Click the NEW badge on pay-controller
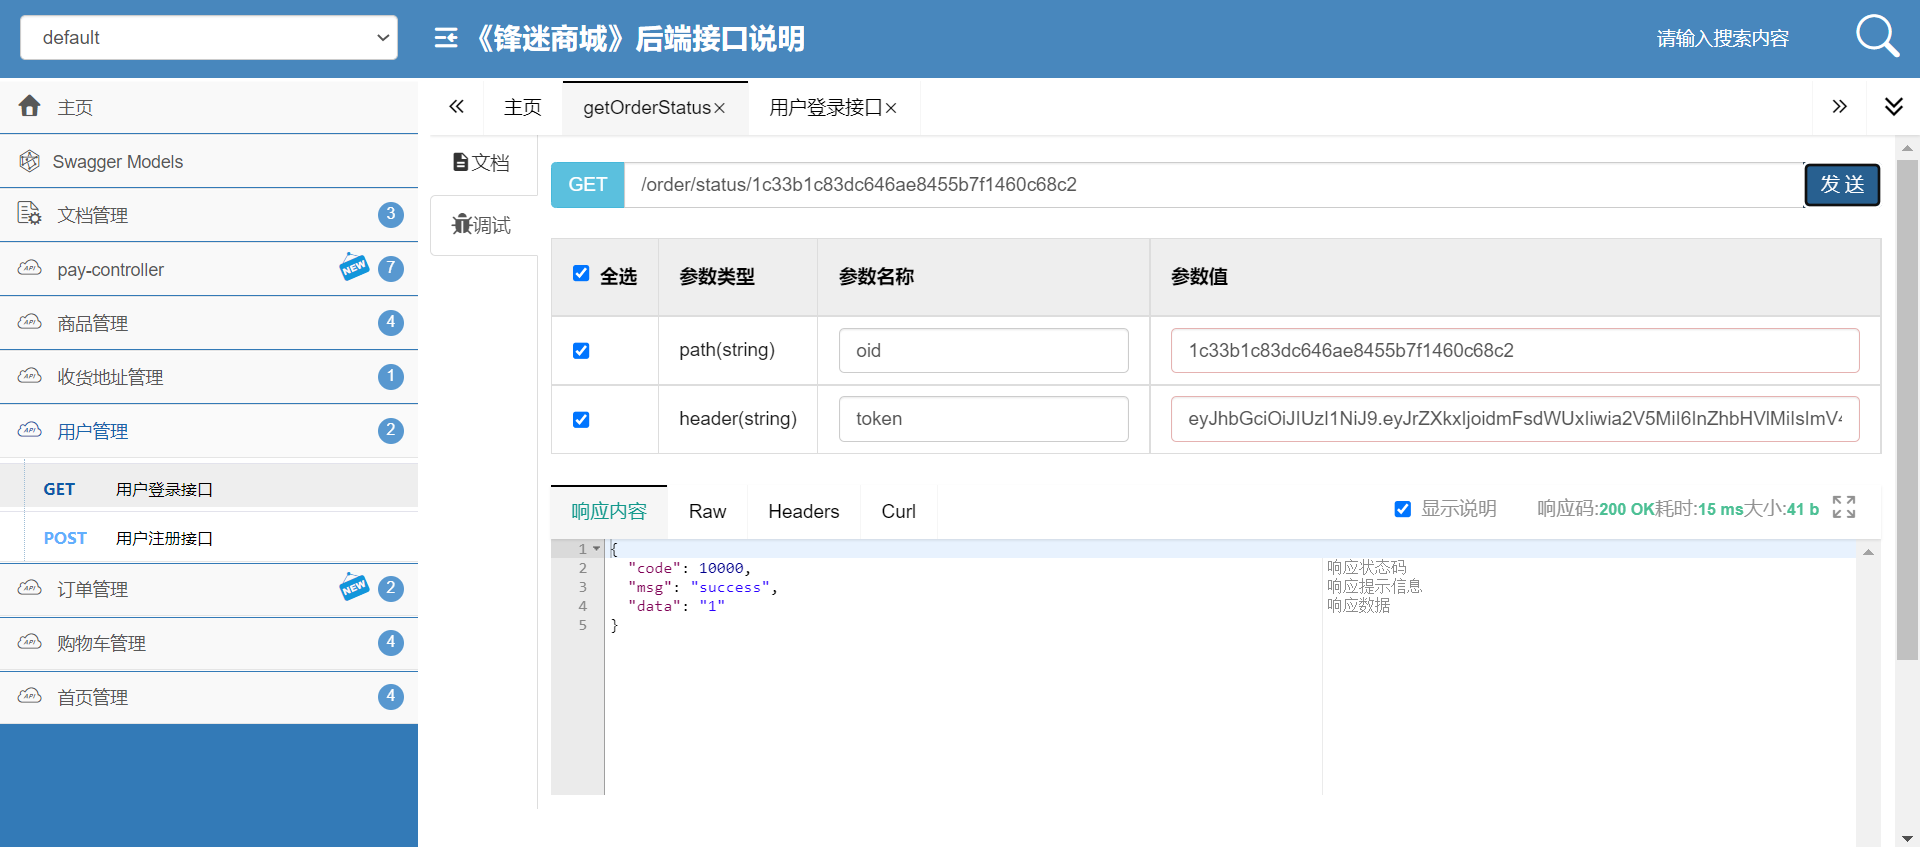The image size is (1920, 847). coord(354,266)
